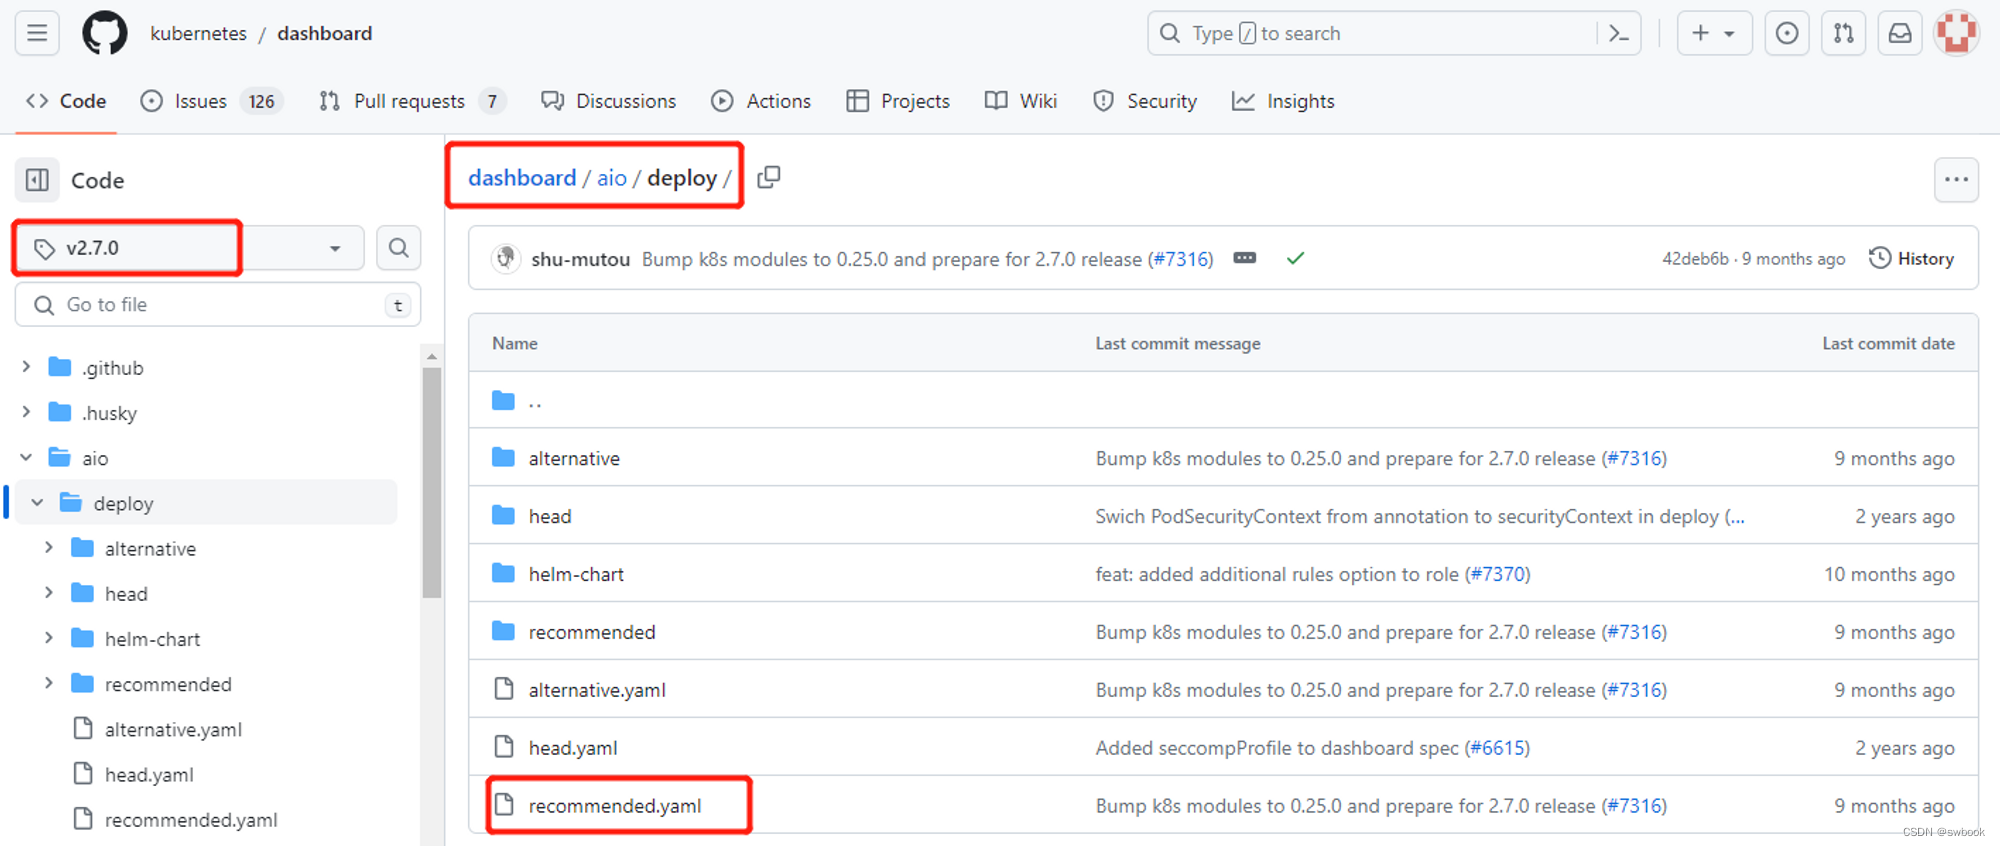Open helm-chart folder in file list
The height and width of the screenshot is (846, 2000).
pos(576,574)
